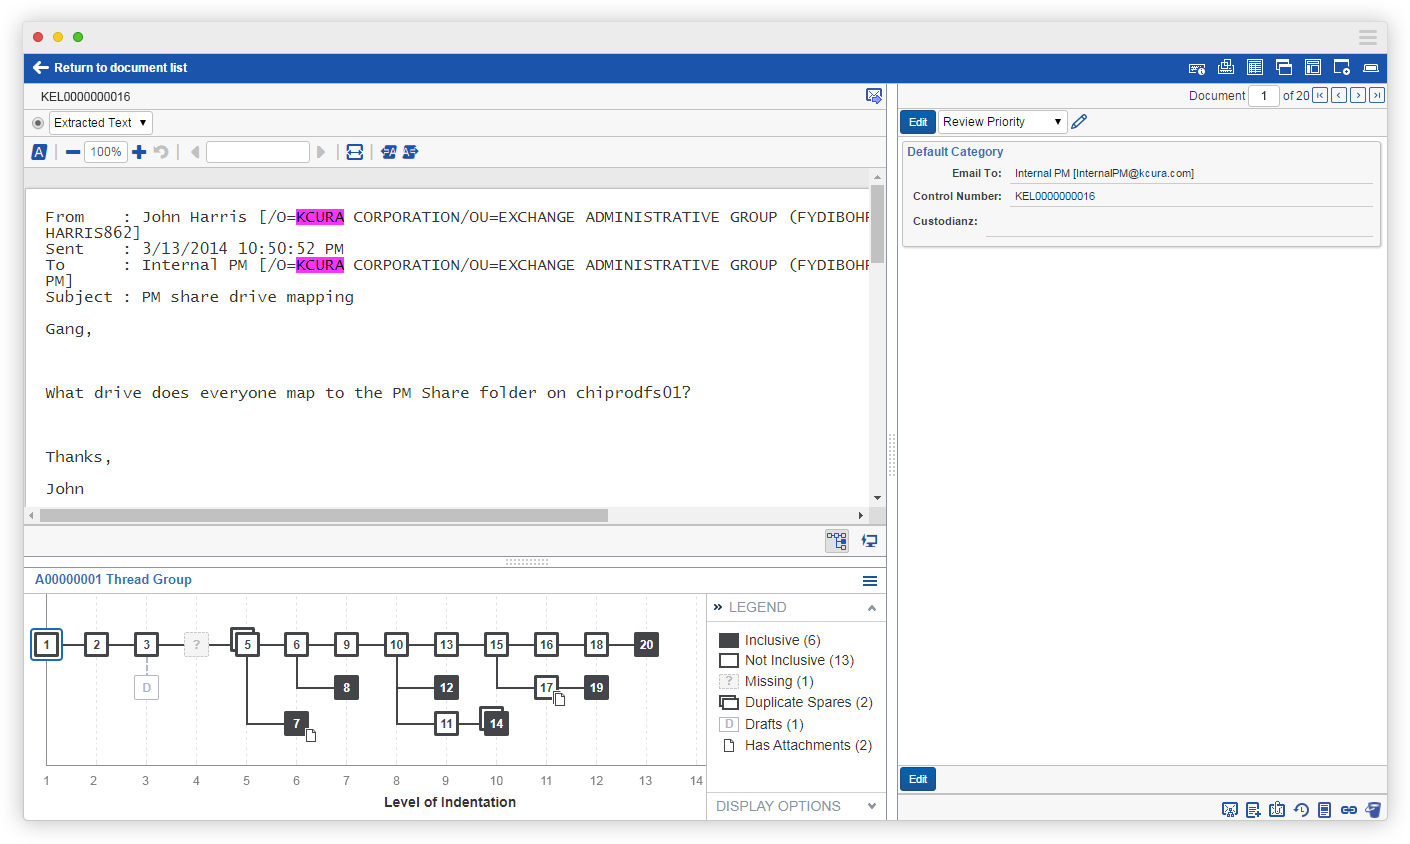Viewport: 1410px width, 844px height.
Task: Open the Review Priority layout dropdown
Action: coord(1002,122)
